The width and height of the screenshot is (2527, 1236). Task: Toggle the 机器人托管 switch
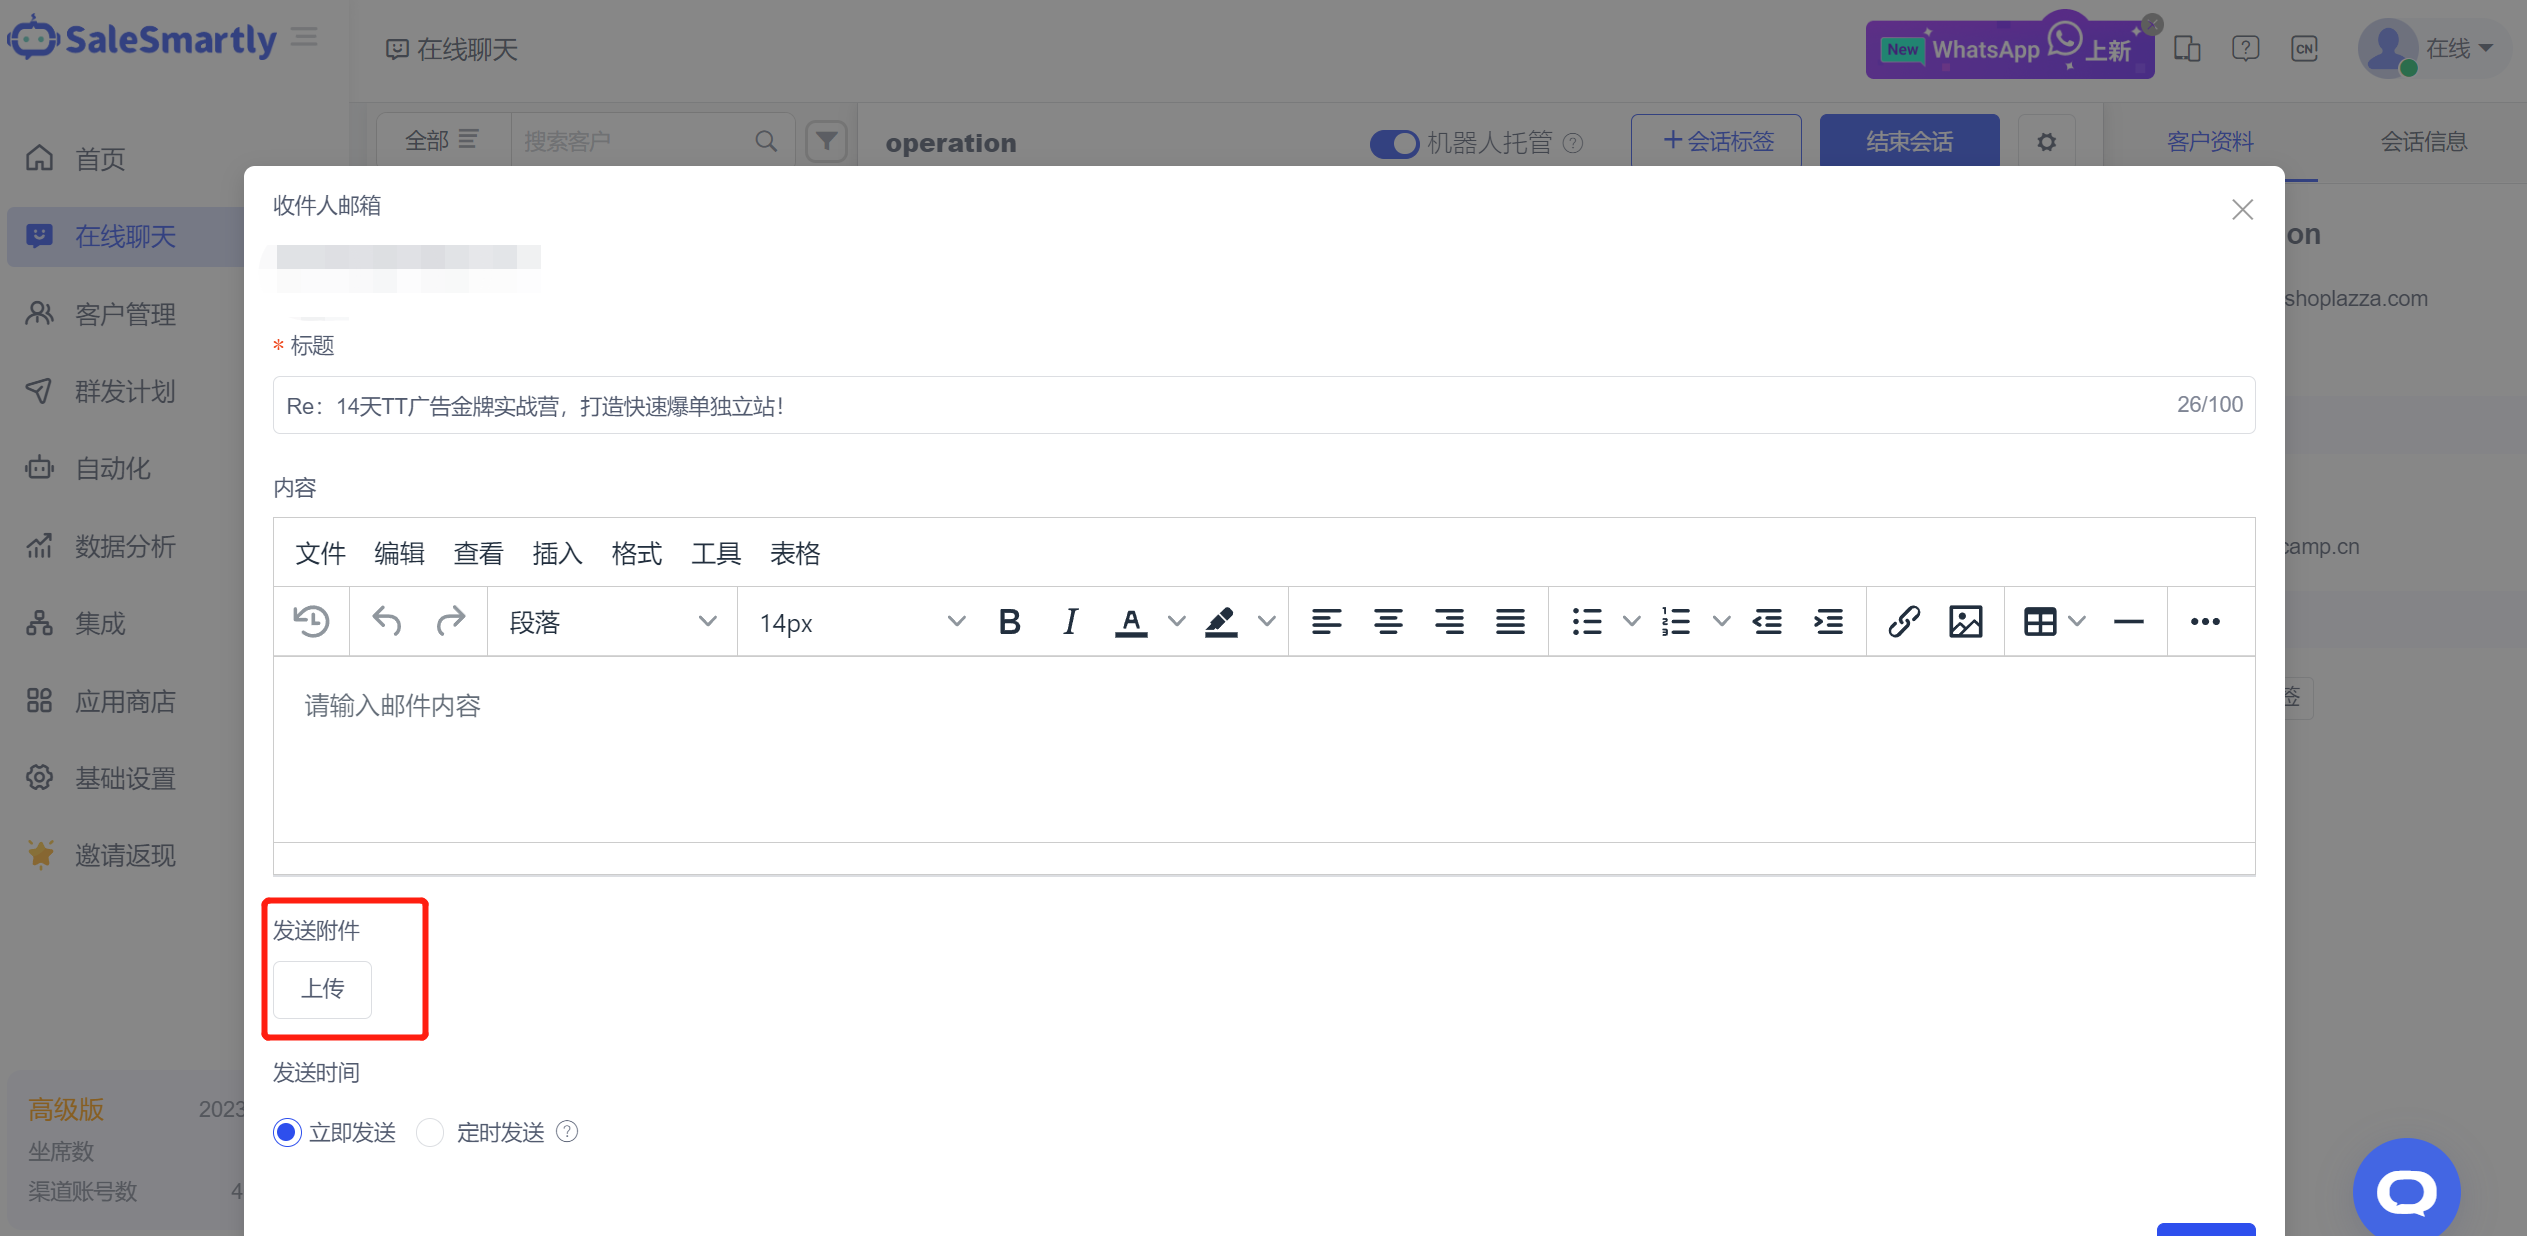click(x=1394, y=143)
